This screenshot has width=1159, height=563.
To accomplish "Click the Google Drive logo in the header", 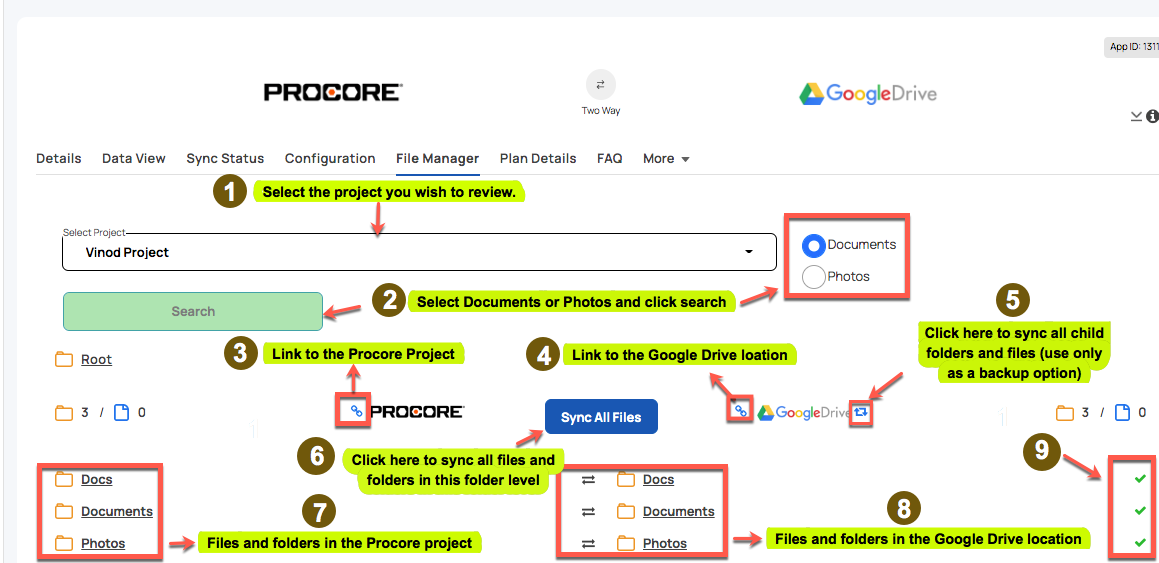I will [x=868, y=93].
